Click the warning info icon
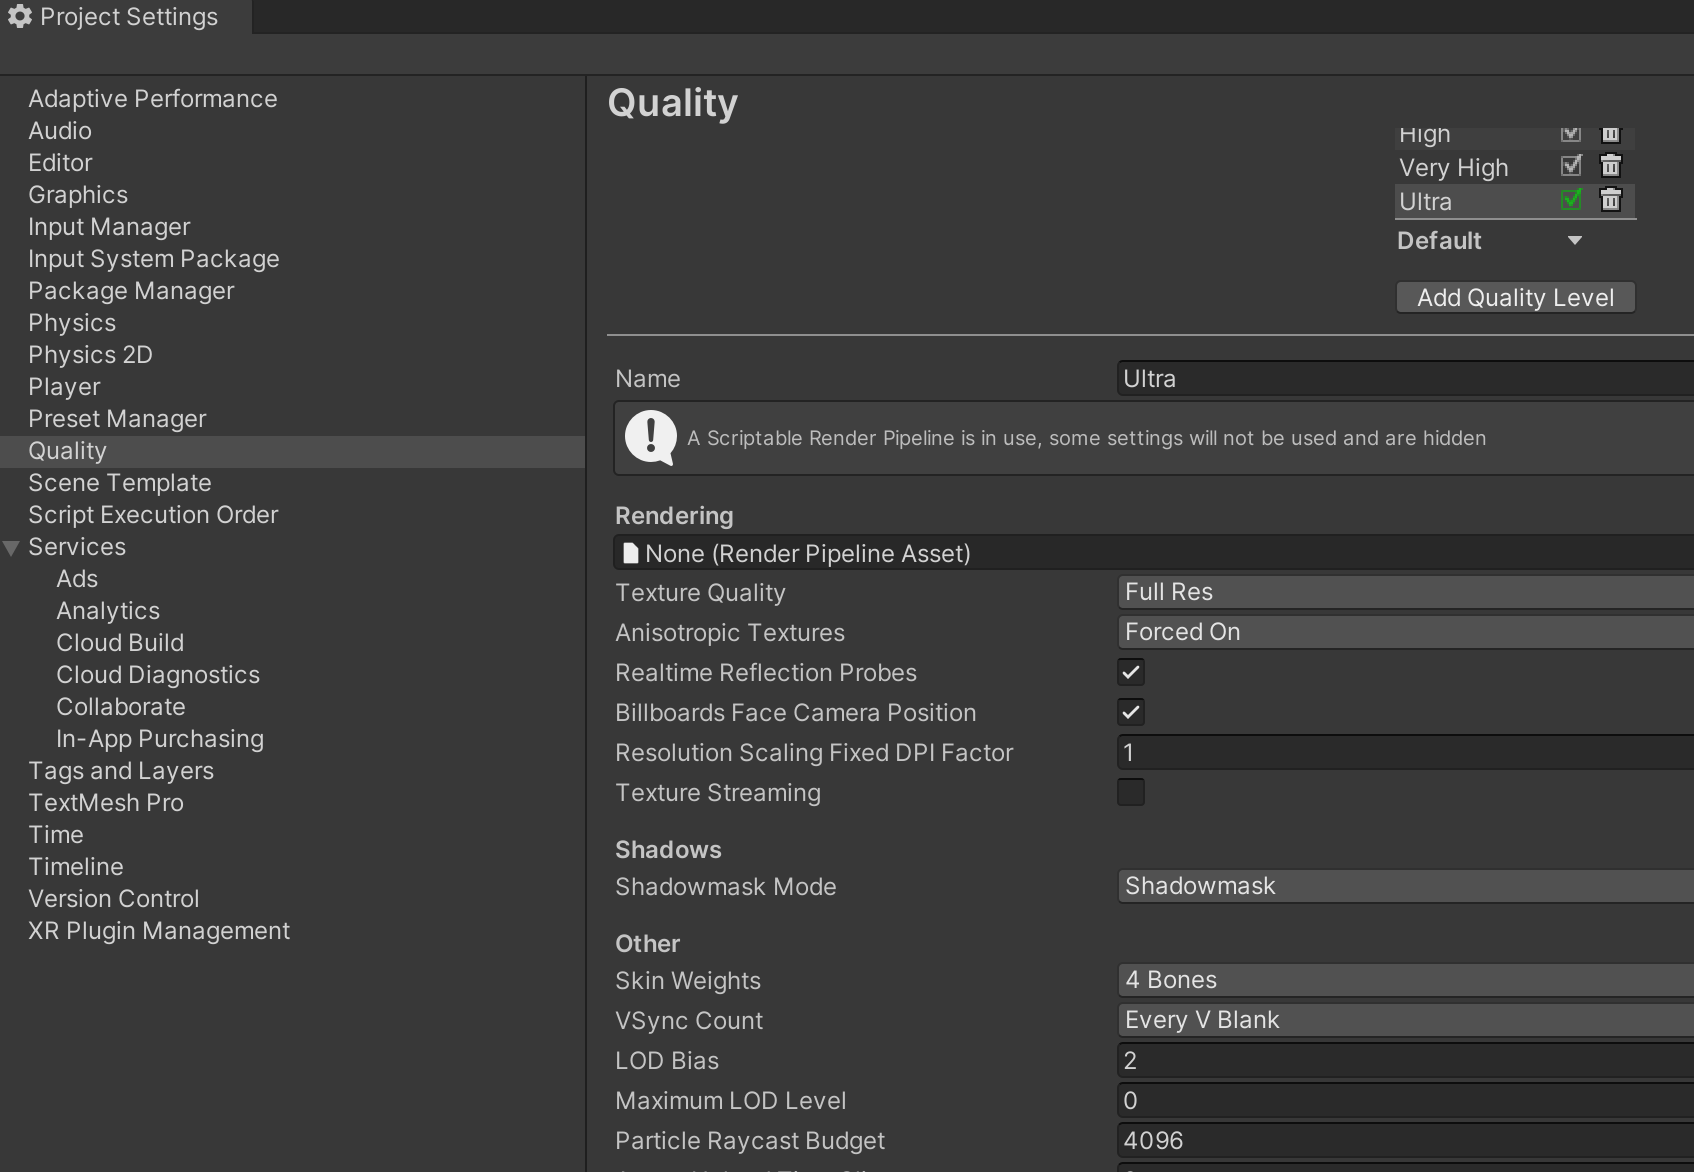 pos(651,438)
